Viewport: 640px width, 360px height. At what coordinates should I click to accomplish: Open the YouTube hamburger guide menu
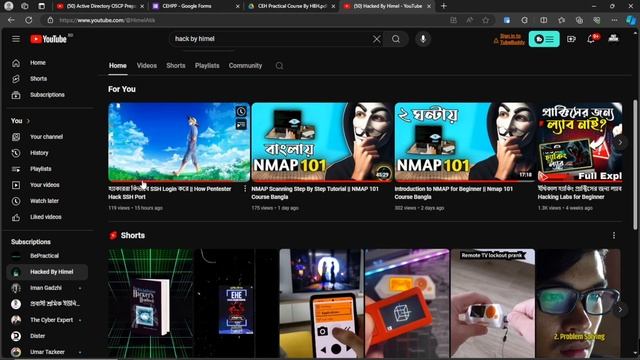[x=16, y=39]
